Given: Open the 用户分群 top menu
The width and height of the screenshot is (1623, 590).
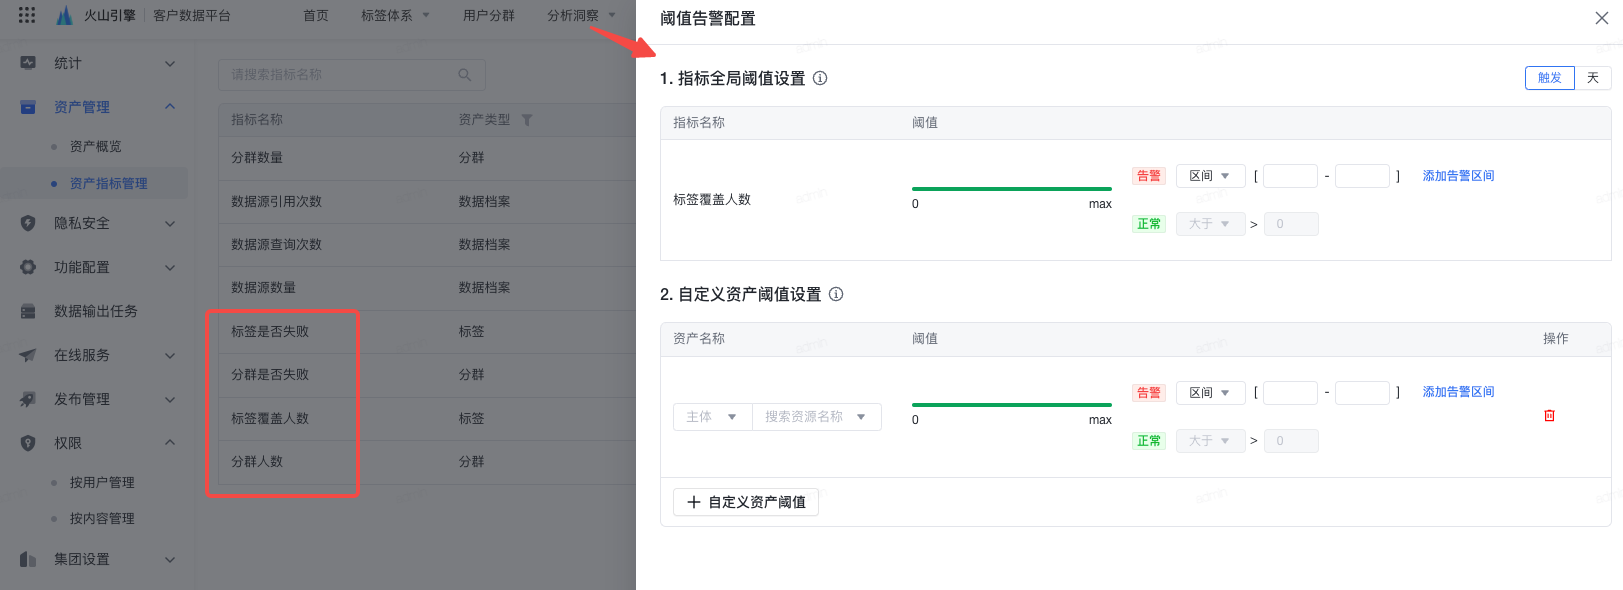Looking at the screenshot, I should (x=489, y=15).
